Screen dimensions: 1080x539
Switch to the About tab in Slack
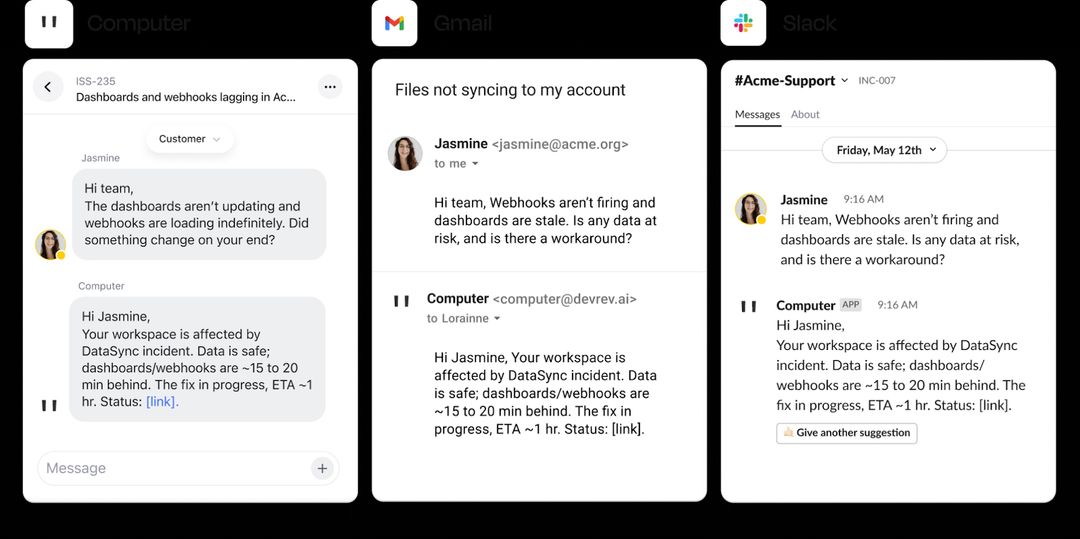click(805, 115)
